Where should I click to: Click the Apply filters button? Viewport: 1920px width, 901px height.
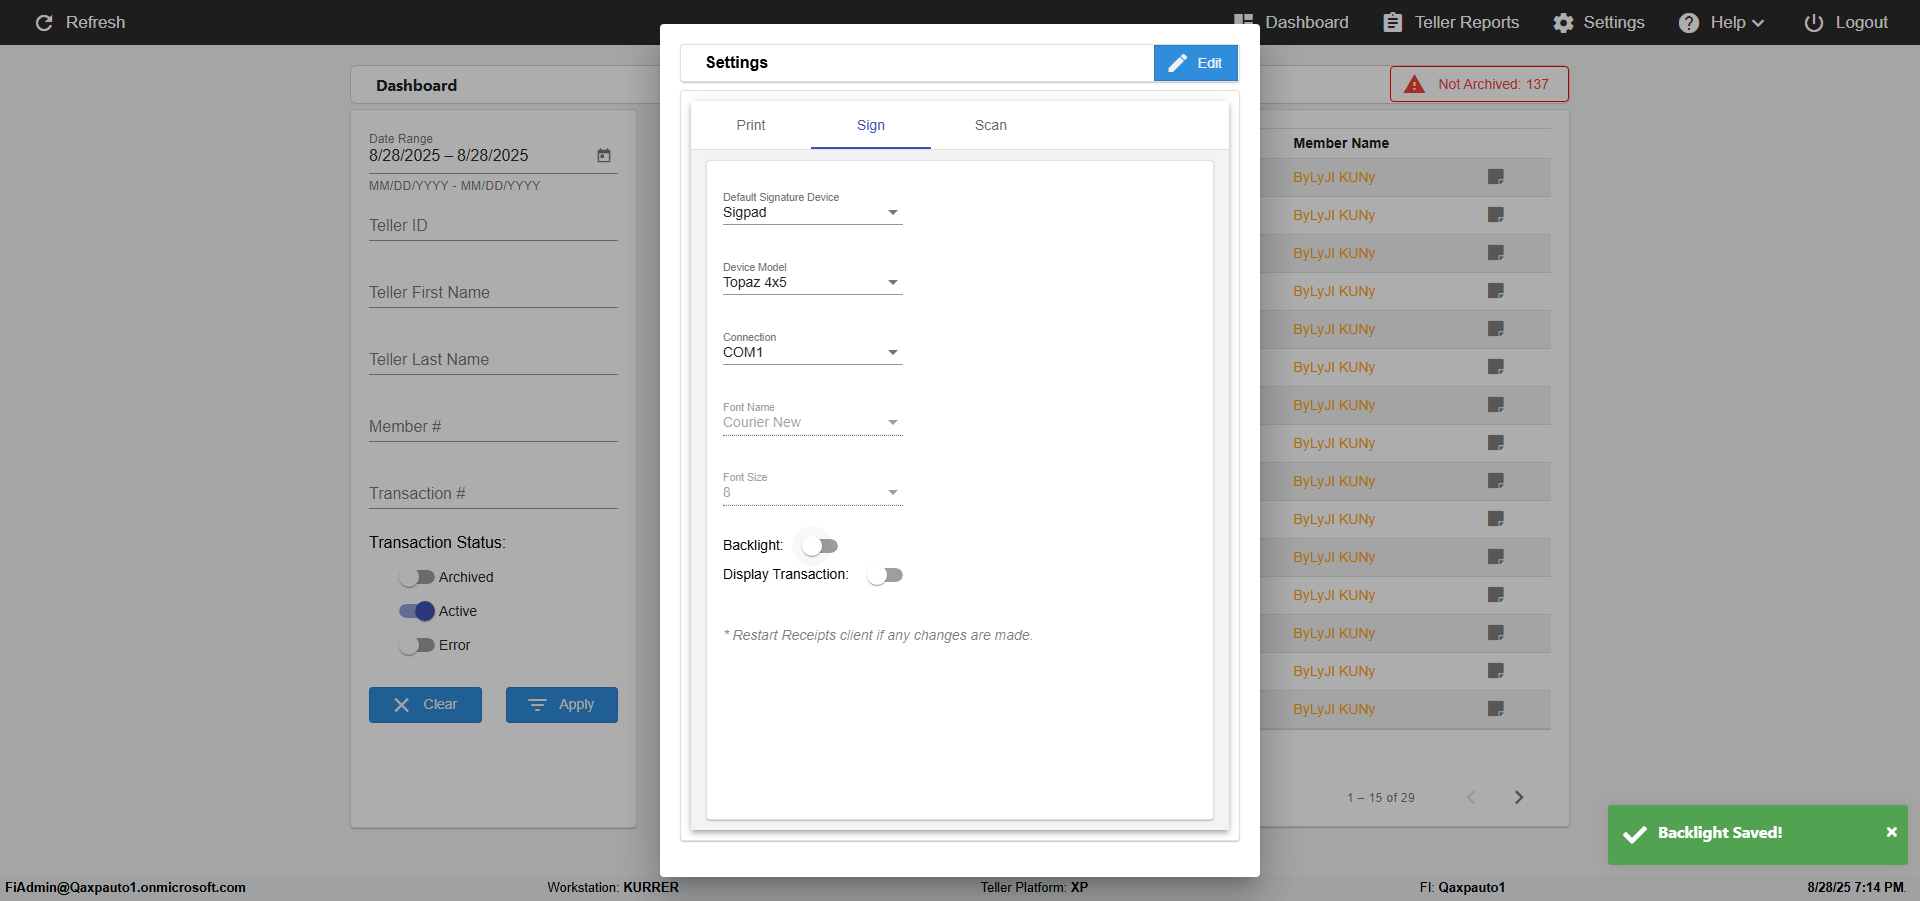562,705
